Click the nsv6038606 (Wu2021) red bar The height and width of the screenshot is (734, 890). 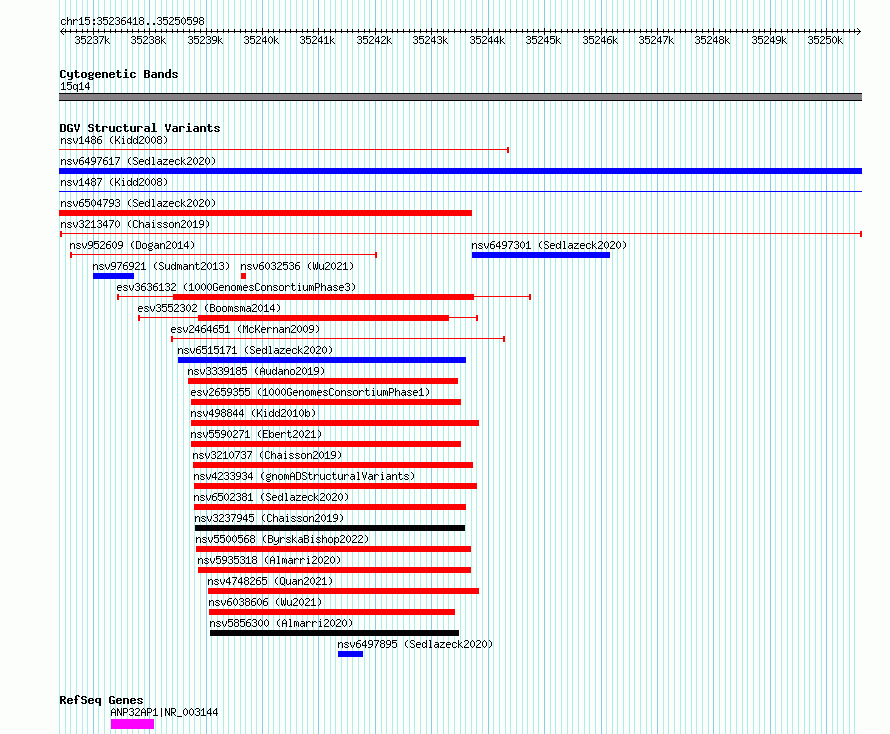332,612
